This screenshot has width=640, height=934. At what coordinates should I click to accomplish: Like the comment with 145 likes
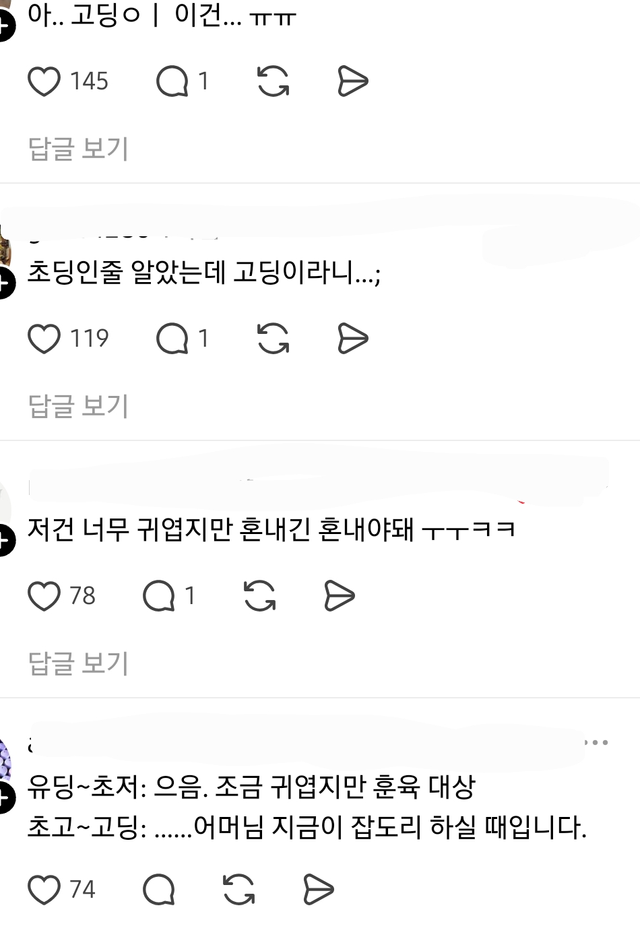tap(44, 82)
